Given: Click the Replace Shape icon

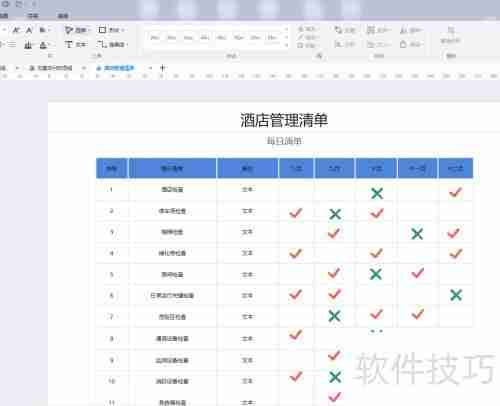Looking at the screenshot, I should click(x=451, y=35).
